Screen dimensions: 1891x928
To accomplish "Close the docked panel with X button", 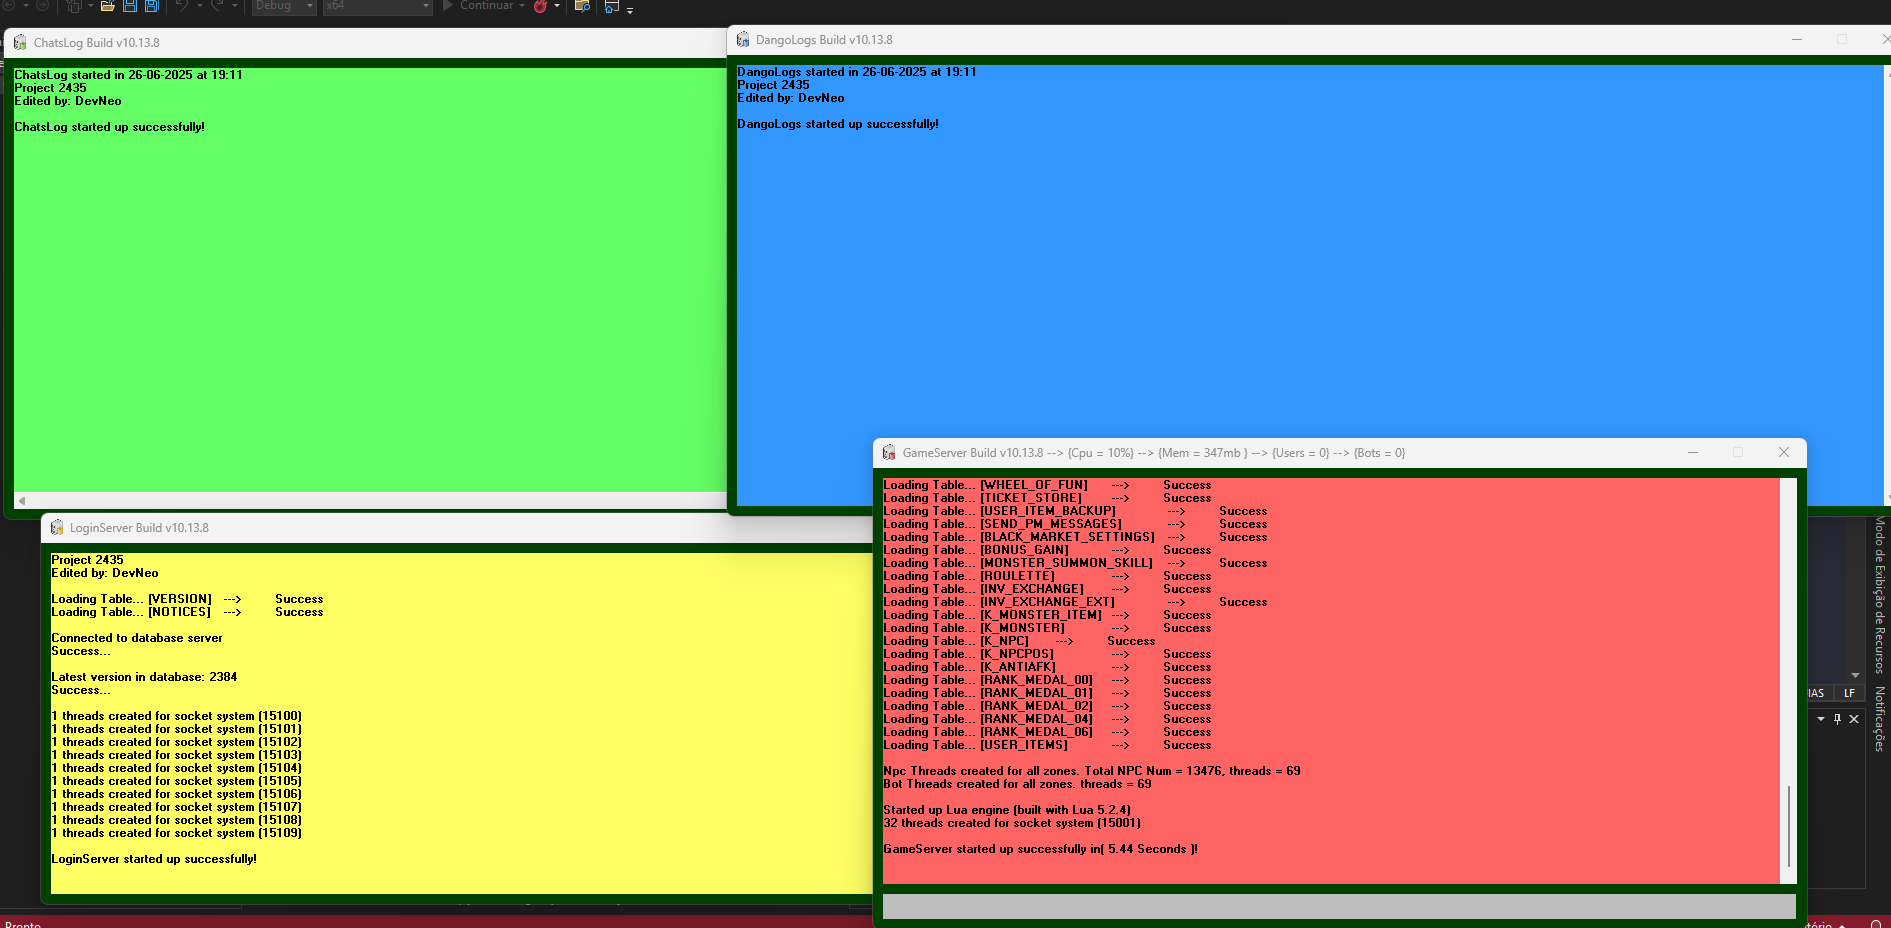I will tap(1854, 719).
